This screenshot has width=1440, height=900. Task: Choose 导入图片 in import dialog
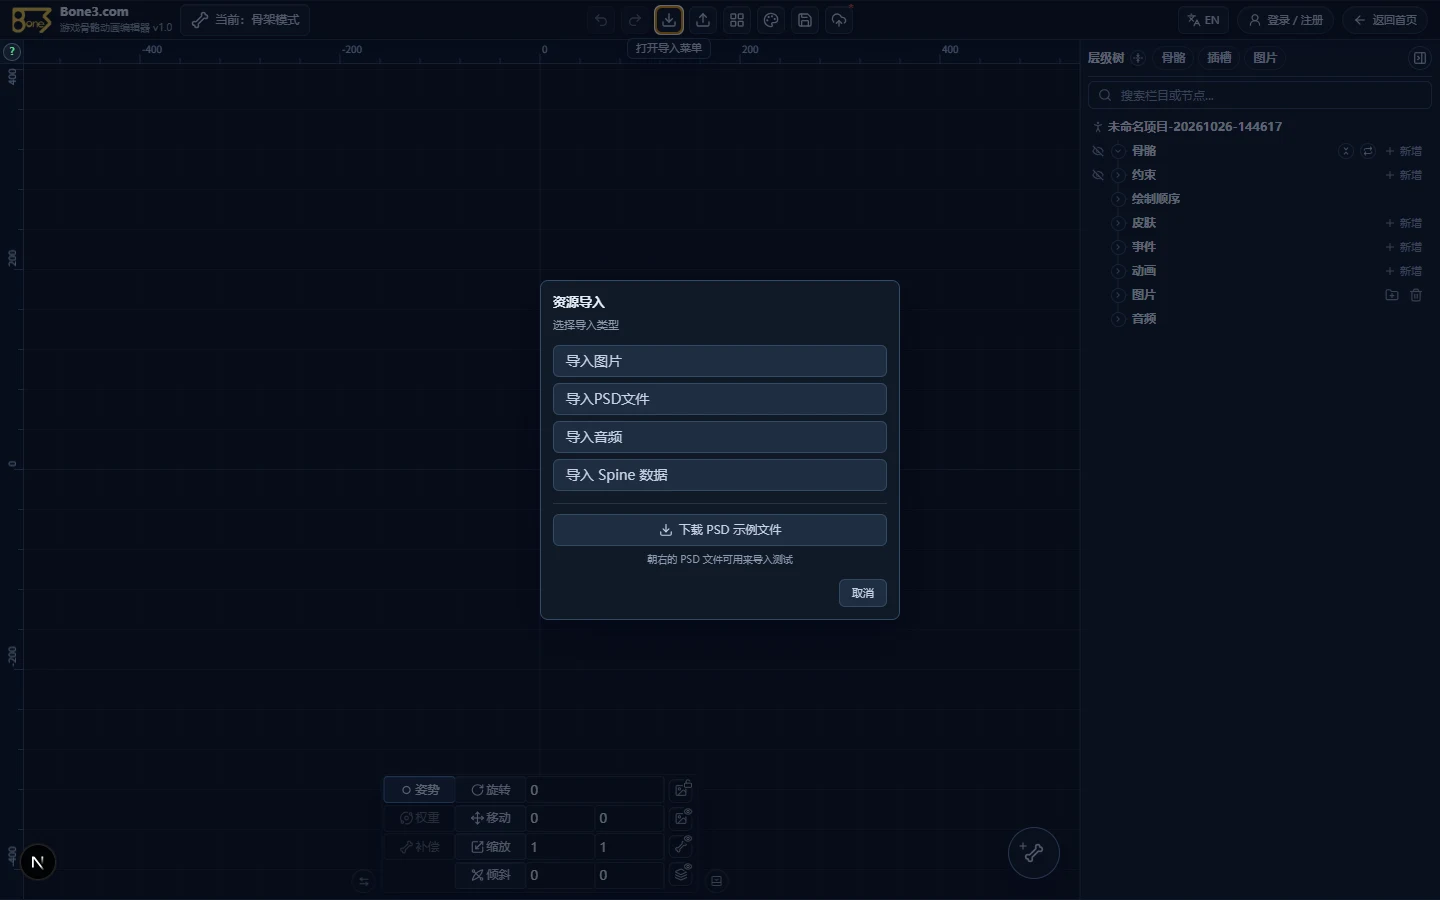click(720, 361)
